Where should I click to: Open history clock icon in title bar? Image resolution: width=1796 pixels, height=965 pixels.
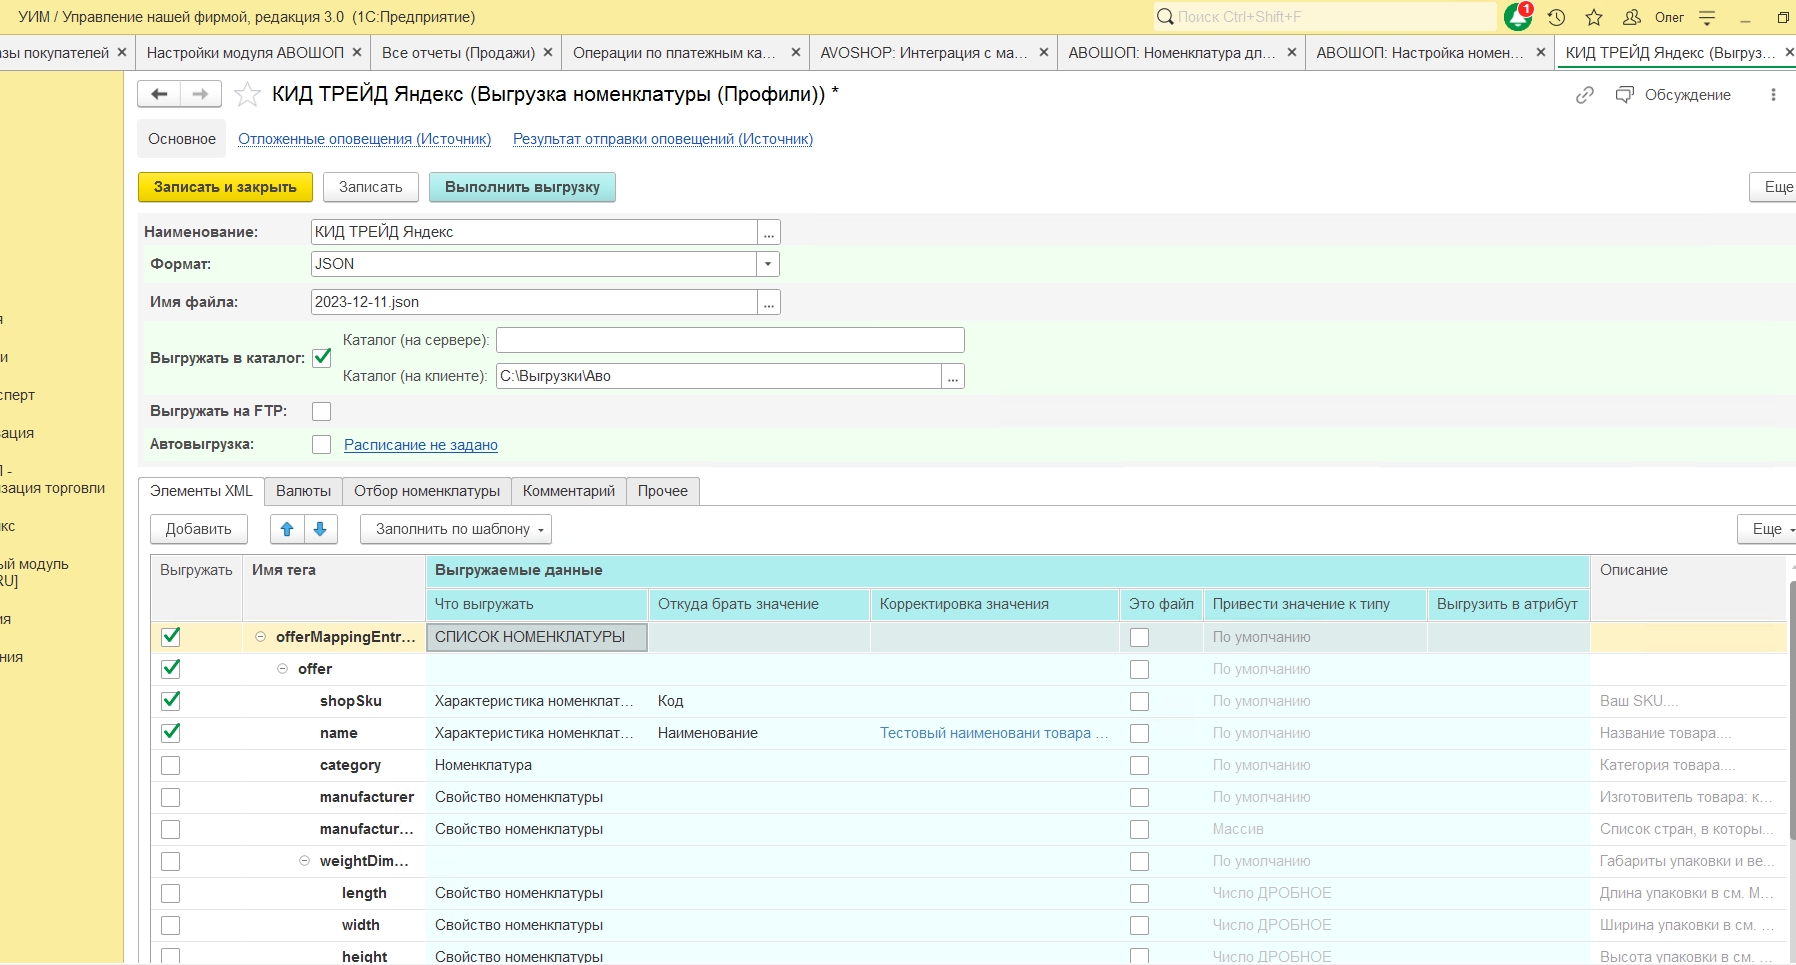coord(1556,17)
